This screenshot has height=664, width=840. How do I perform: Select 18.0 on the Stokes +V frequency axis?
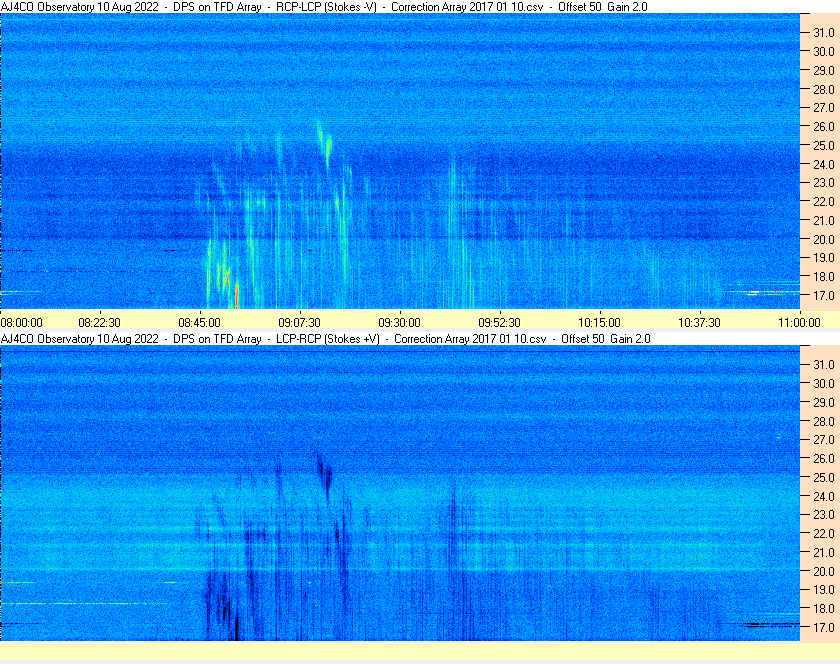824,609
